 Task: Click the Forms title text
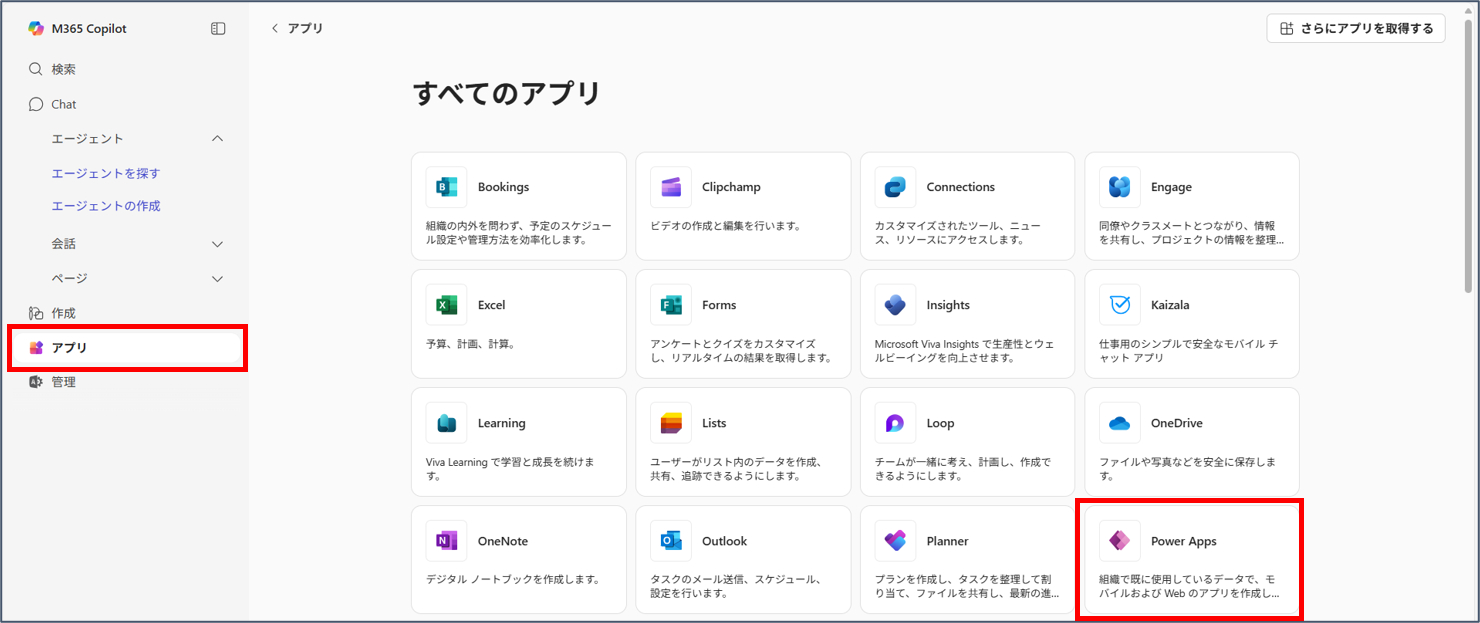[719, 305]
